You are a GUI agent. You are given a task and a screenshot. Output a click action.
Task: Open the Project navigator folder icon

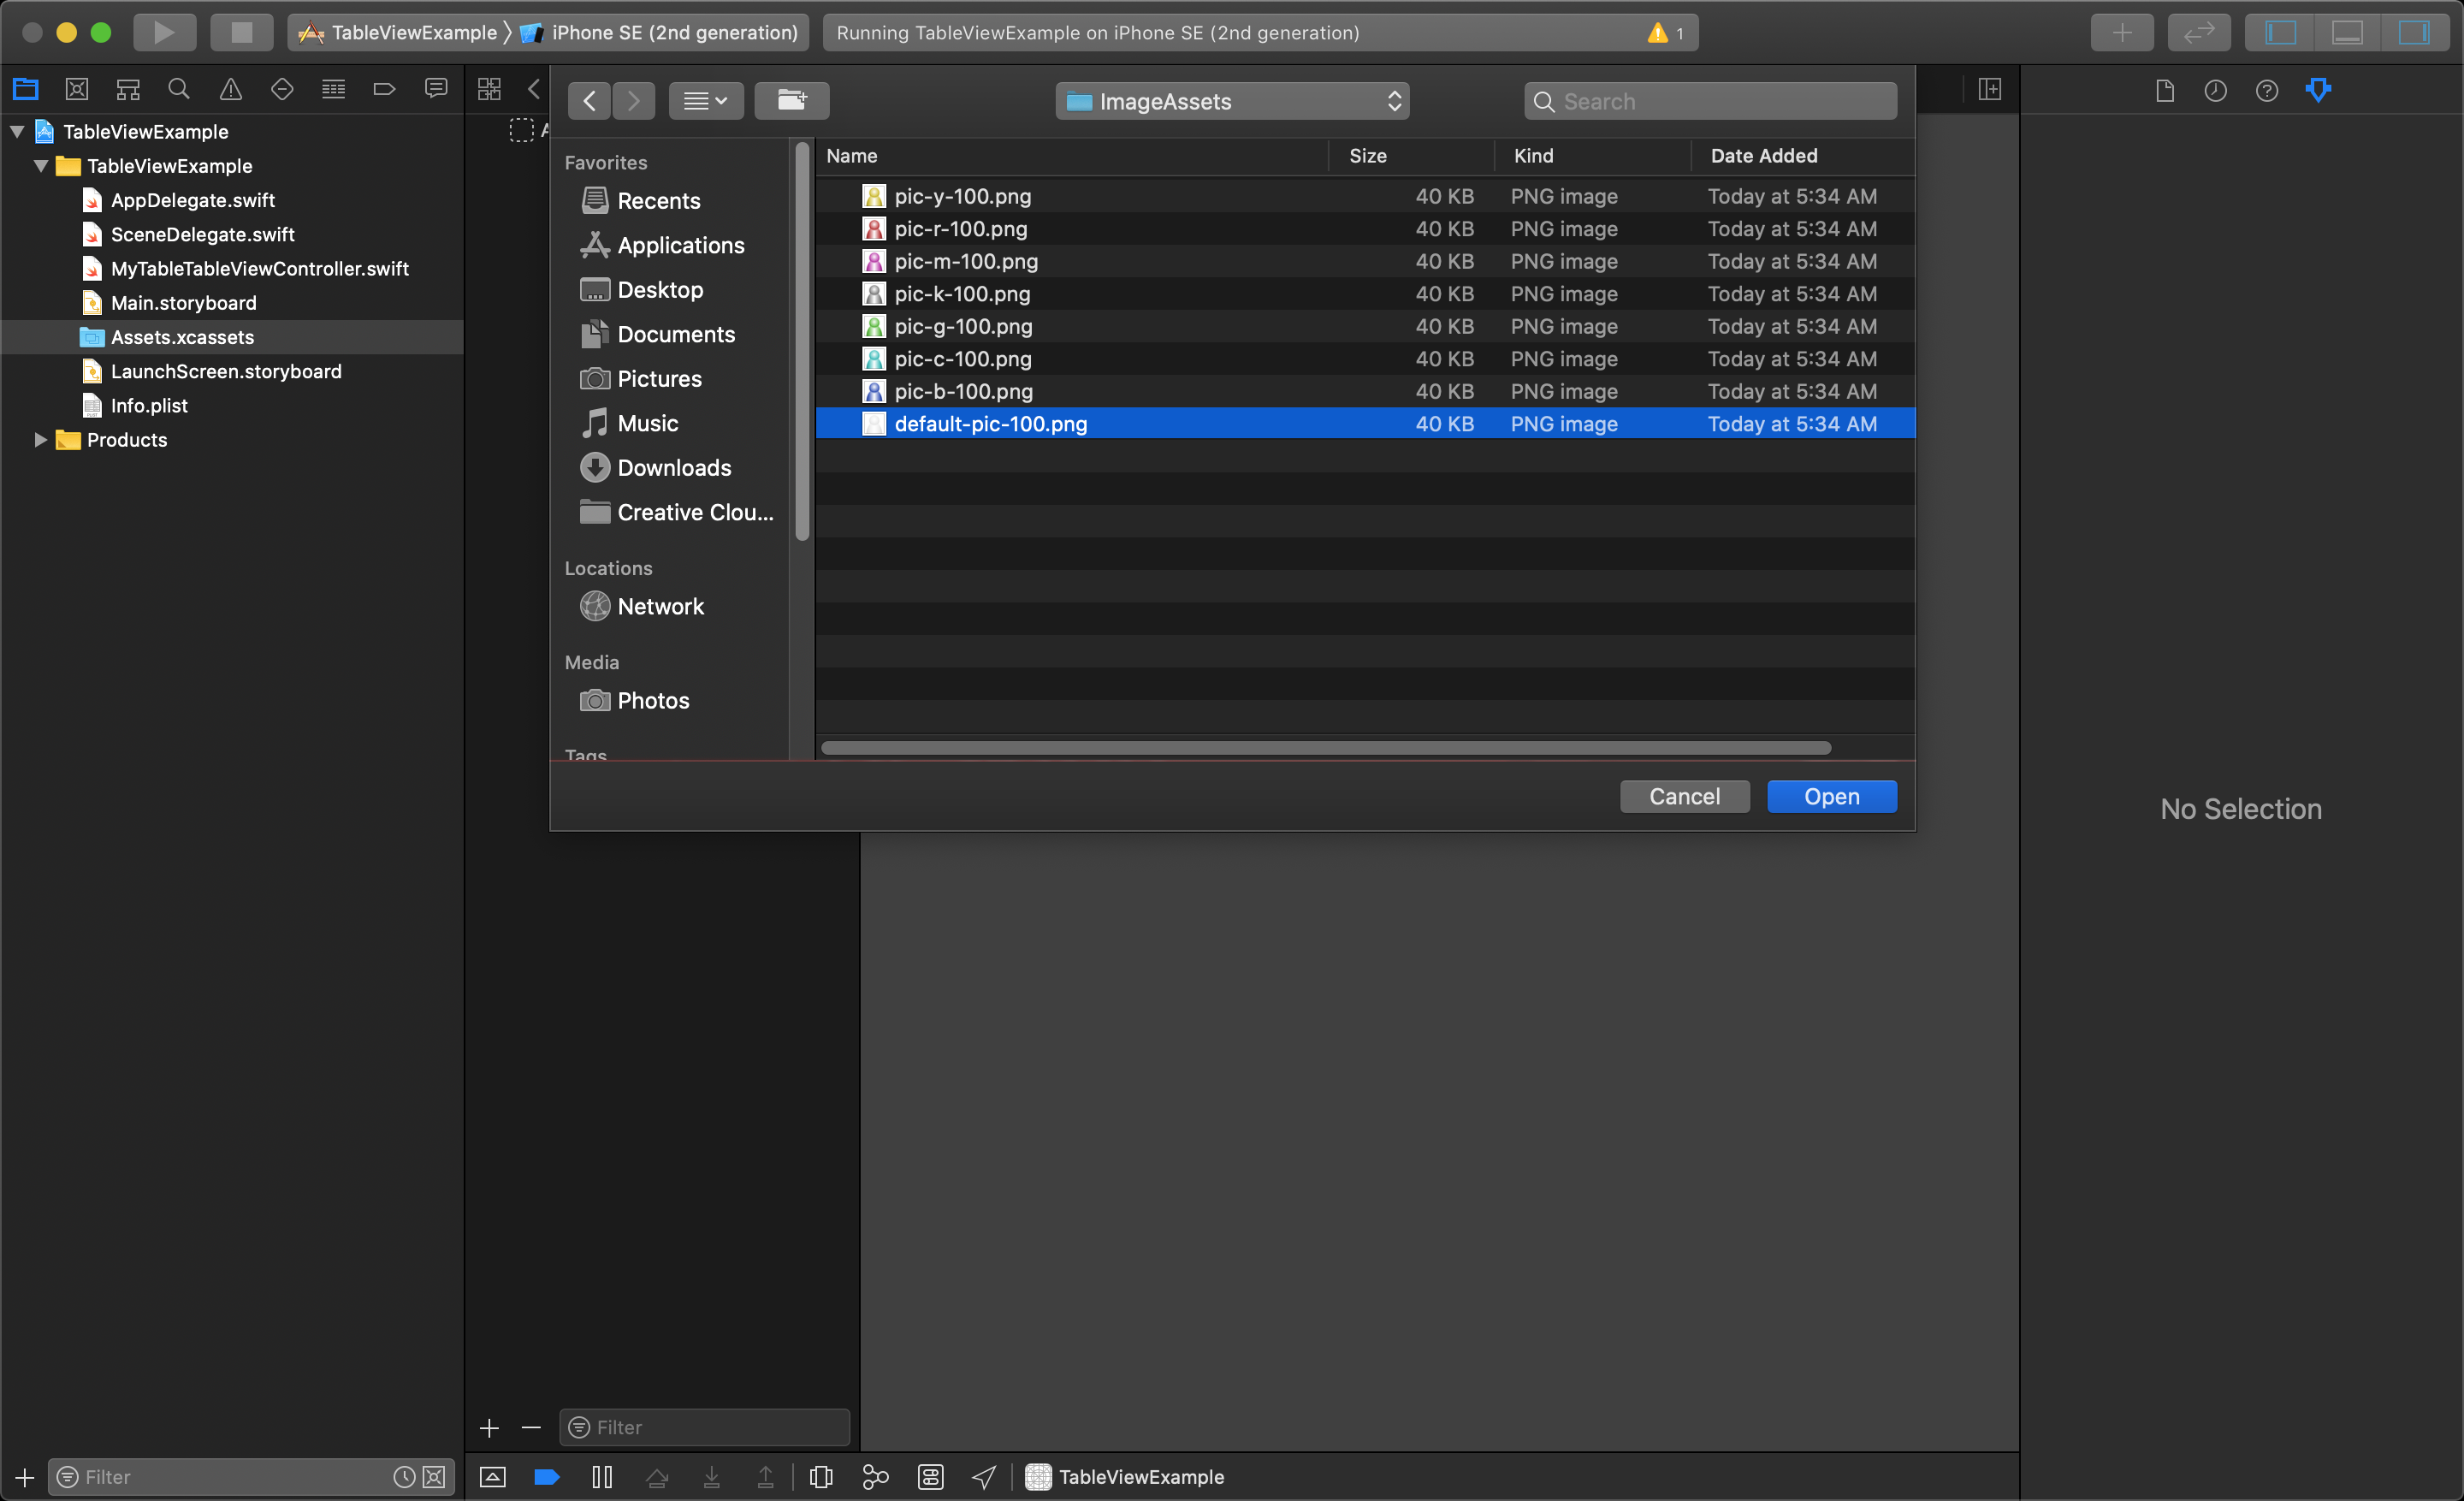[26, 90]
